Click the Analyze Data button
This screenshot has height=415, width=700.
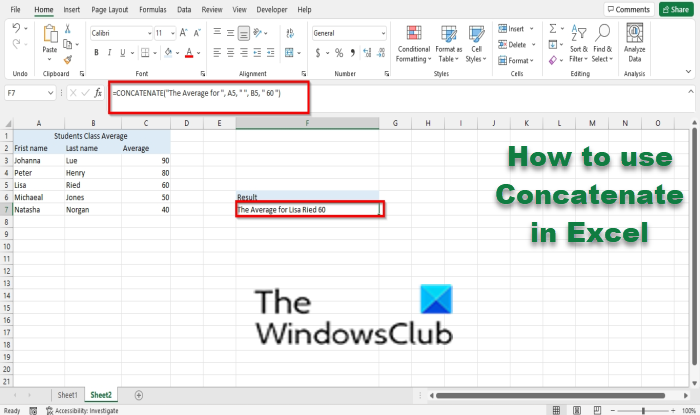click(x=634, y=43)
